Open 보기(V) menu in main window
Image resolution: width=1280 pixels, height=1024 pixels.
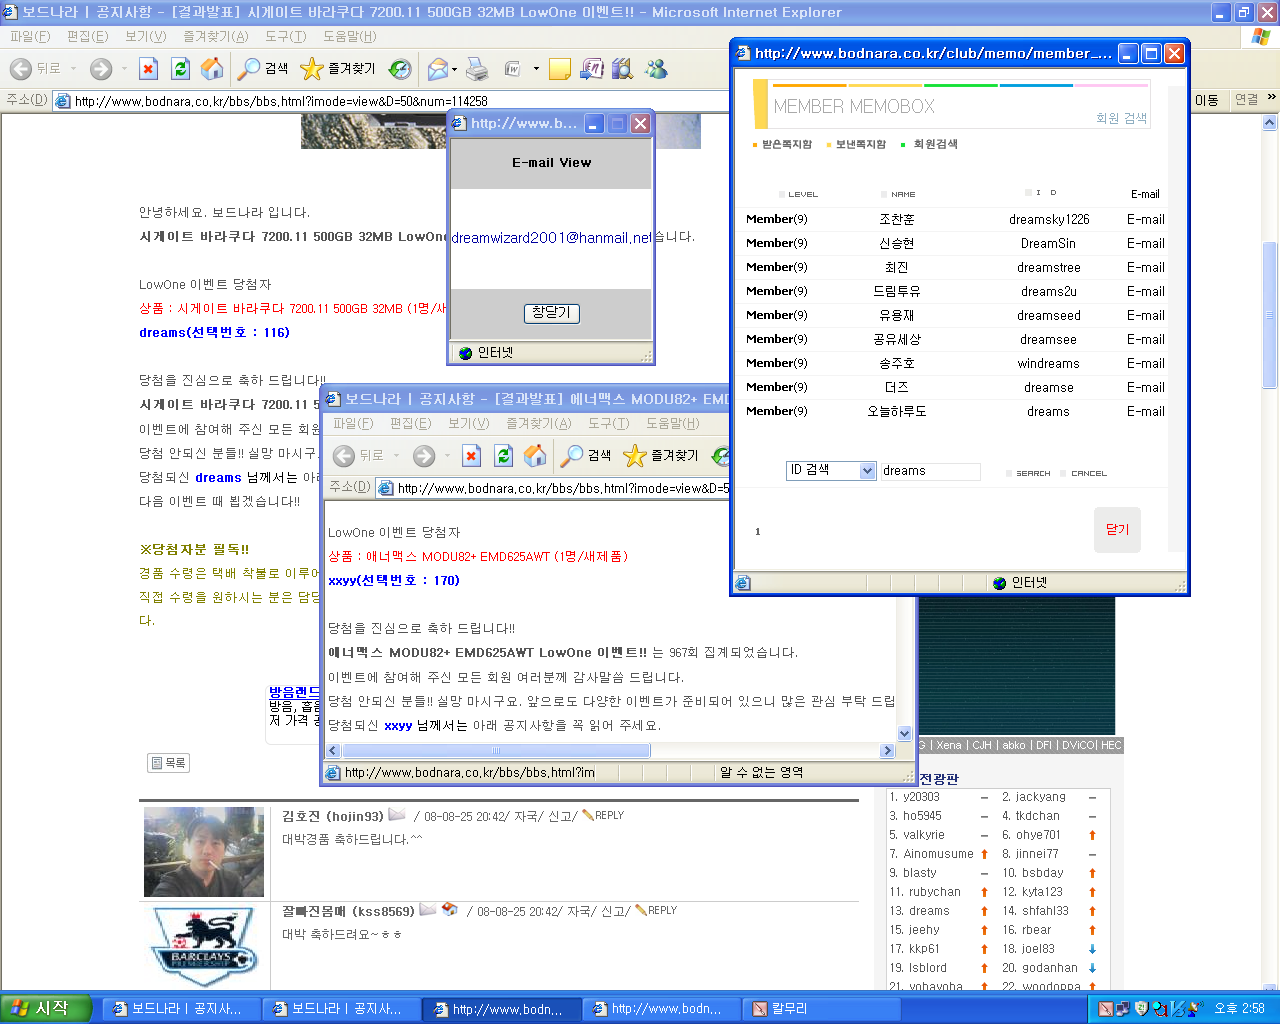145,36
